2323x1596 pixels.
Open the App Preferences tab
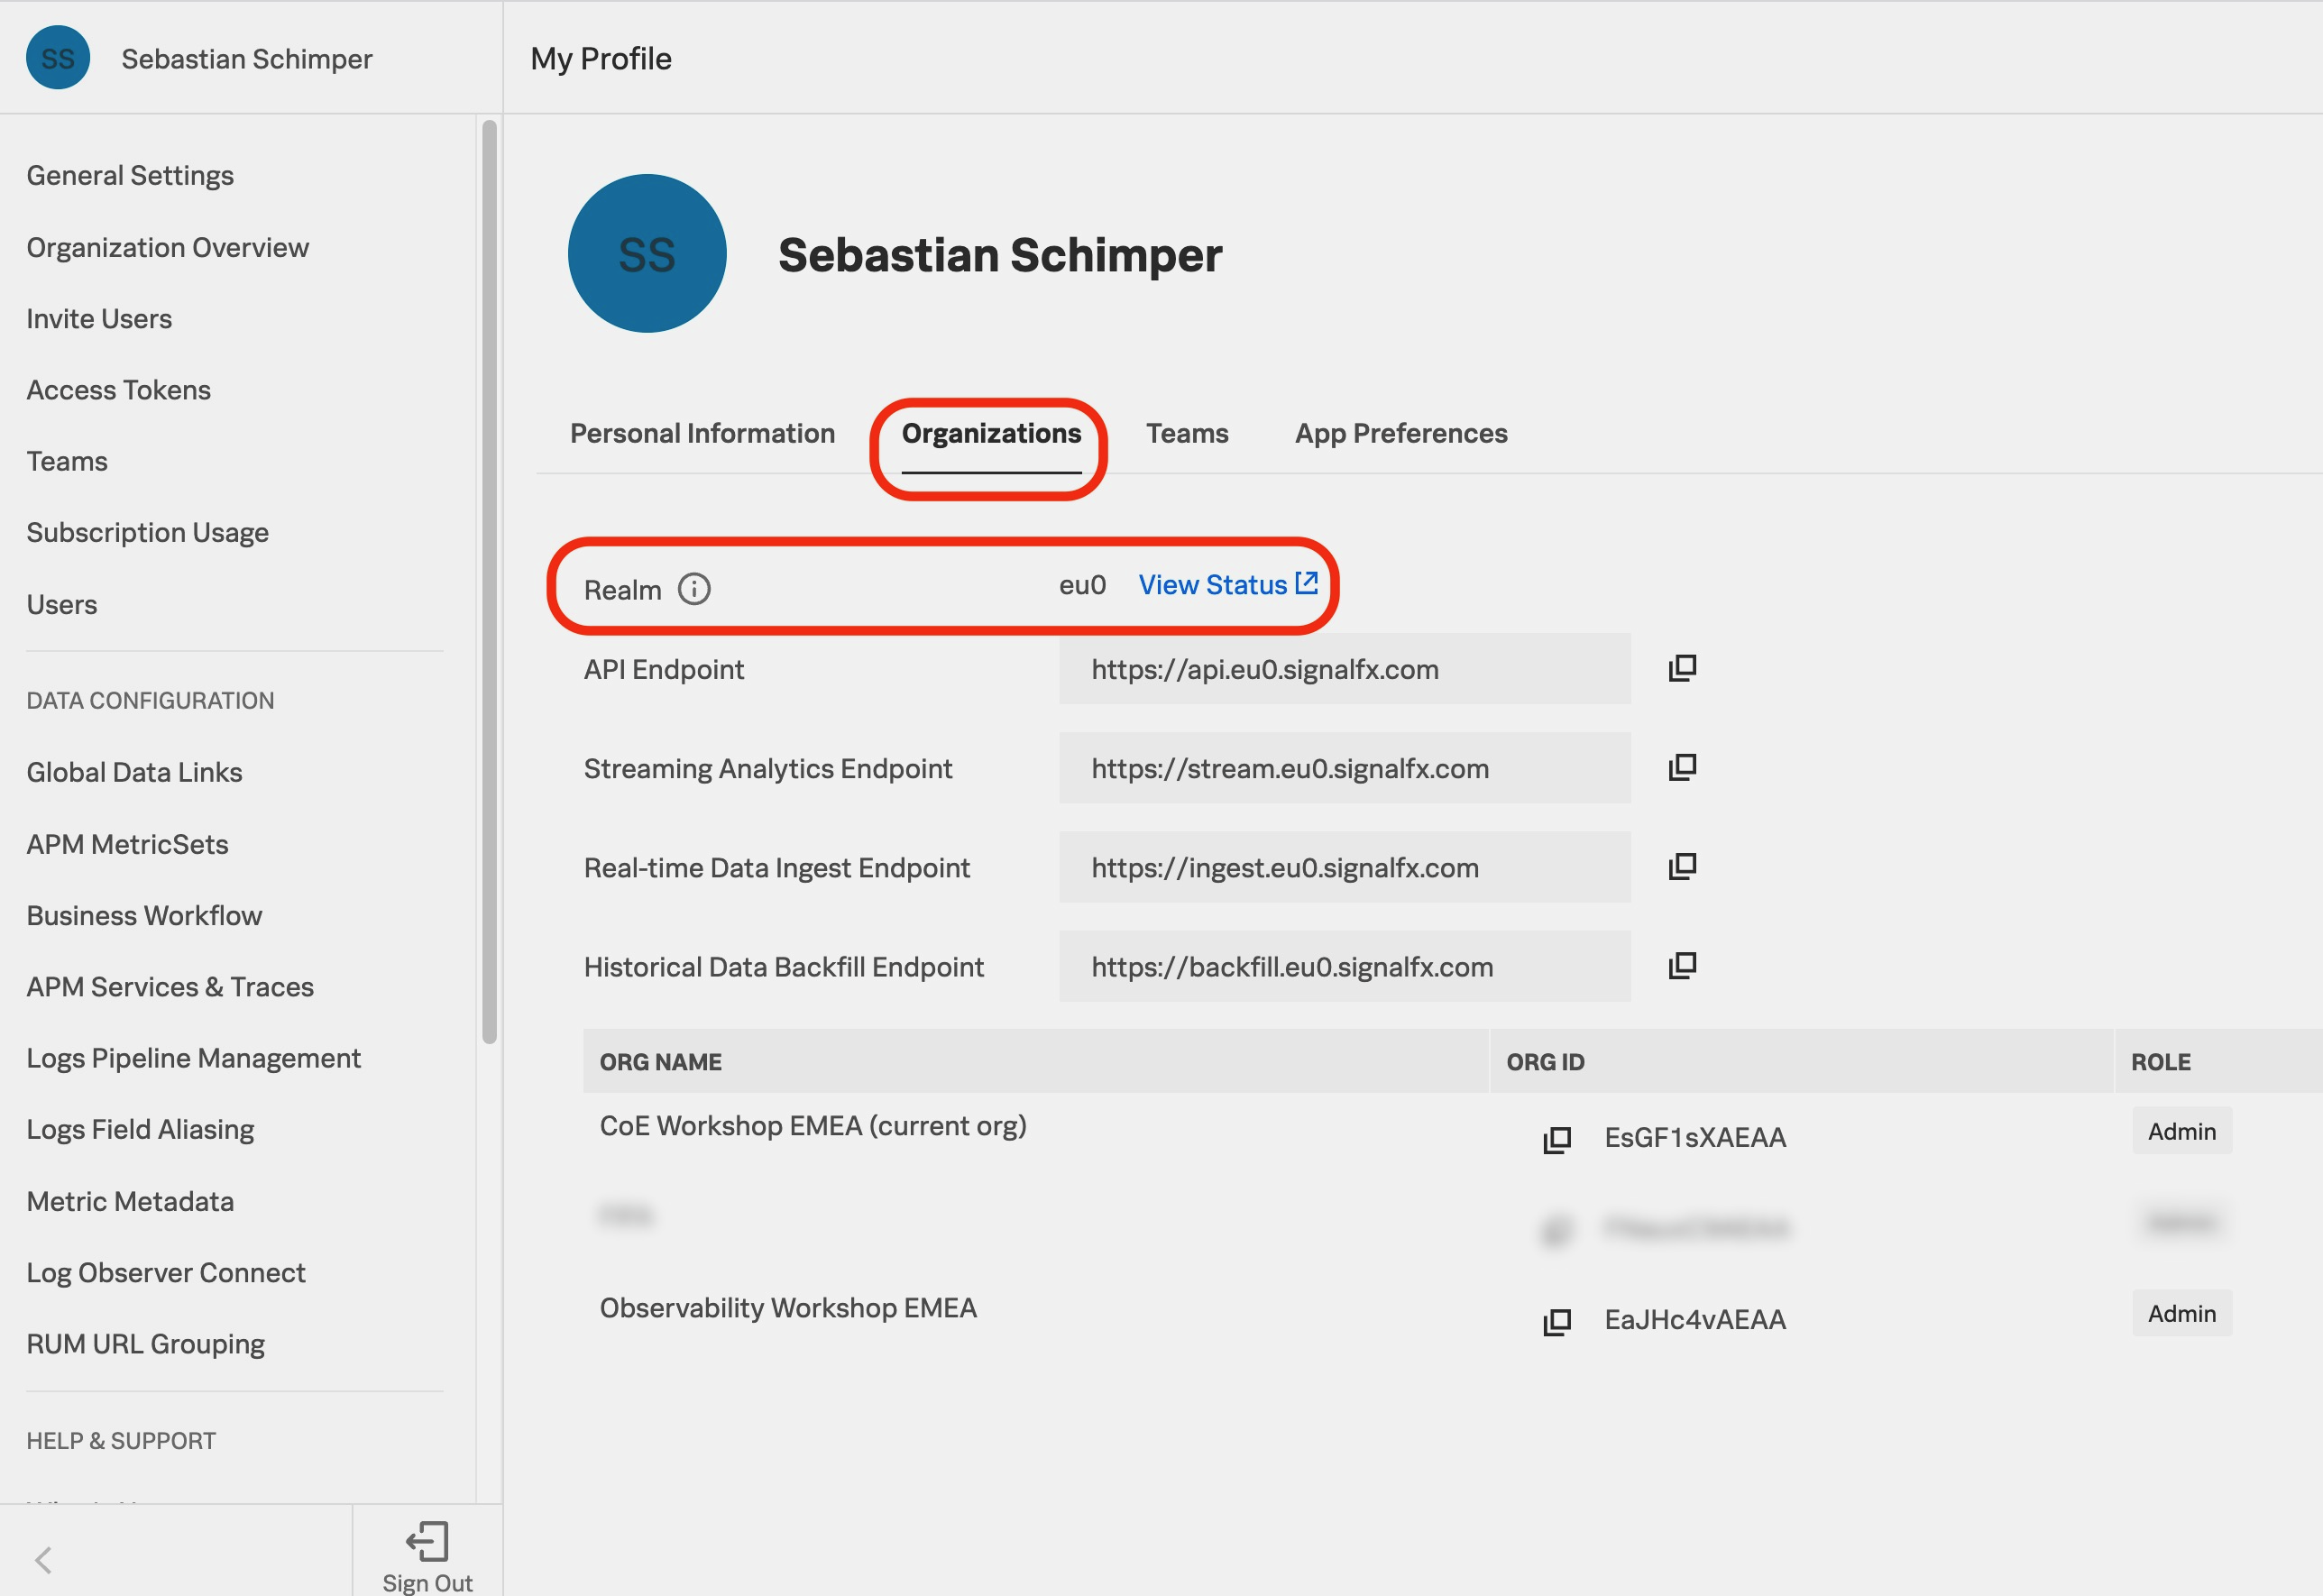point(1401,433)
